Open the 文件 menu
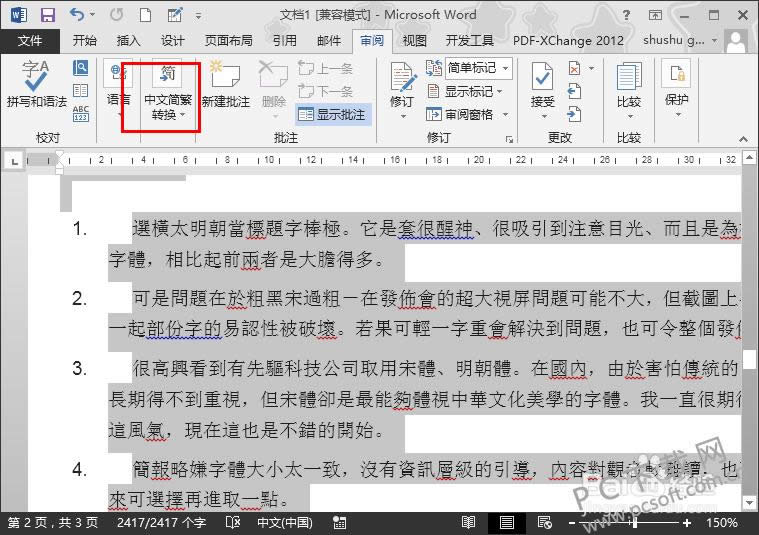 pos(30,41)
